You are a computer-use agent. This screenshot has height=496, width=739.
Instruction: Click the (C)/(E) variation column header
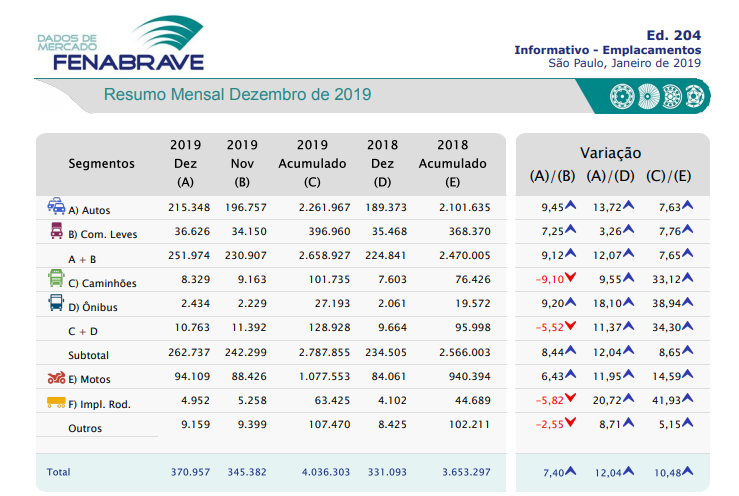pyautogui.click(x=669, y=176)
